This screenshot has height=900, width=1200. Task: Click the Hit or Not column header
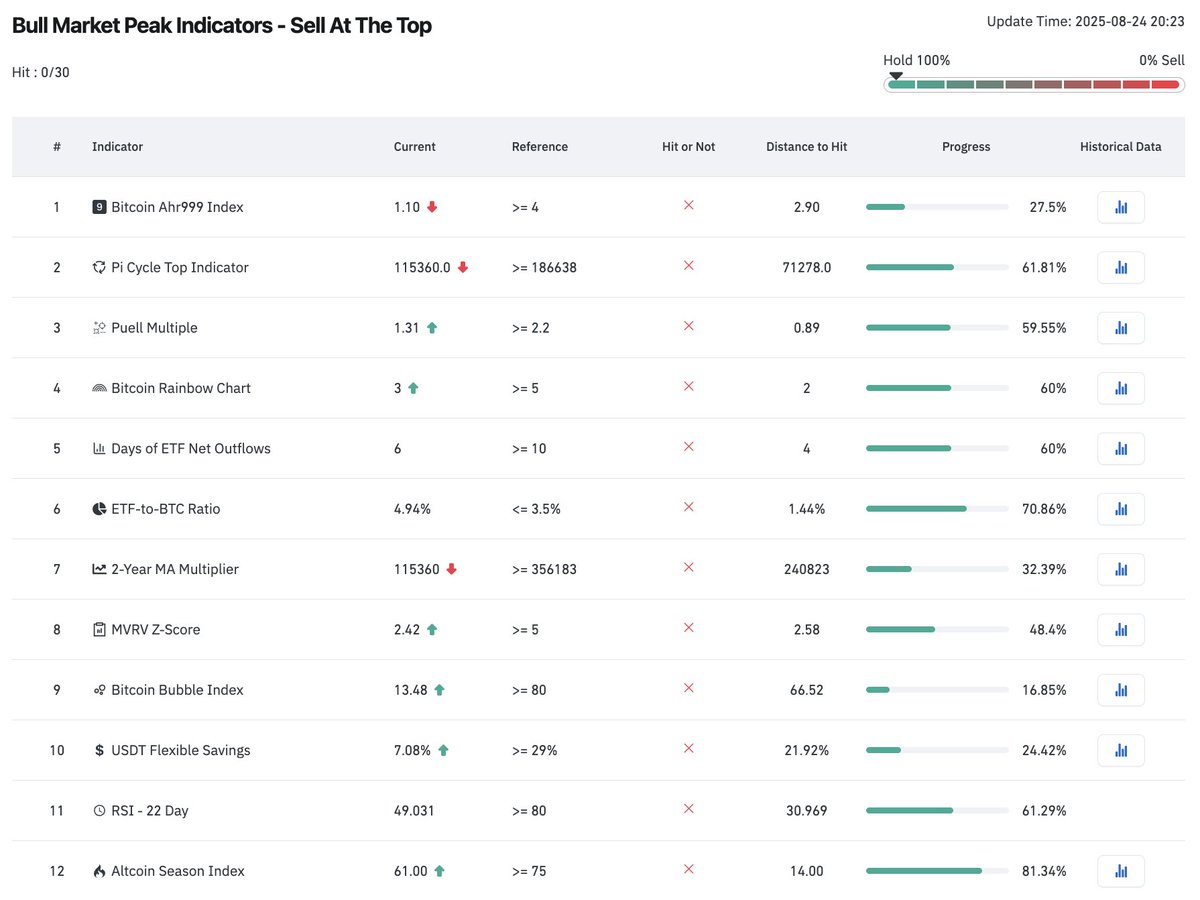(x=688, y=147)
